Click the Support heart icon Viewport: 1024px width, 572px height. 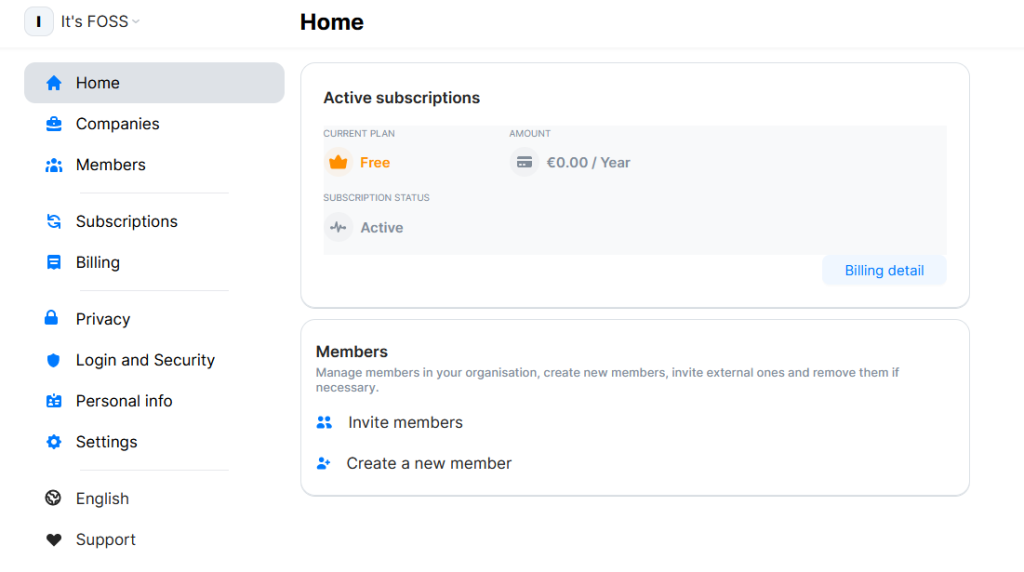(x=54, y=540)
